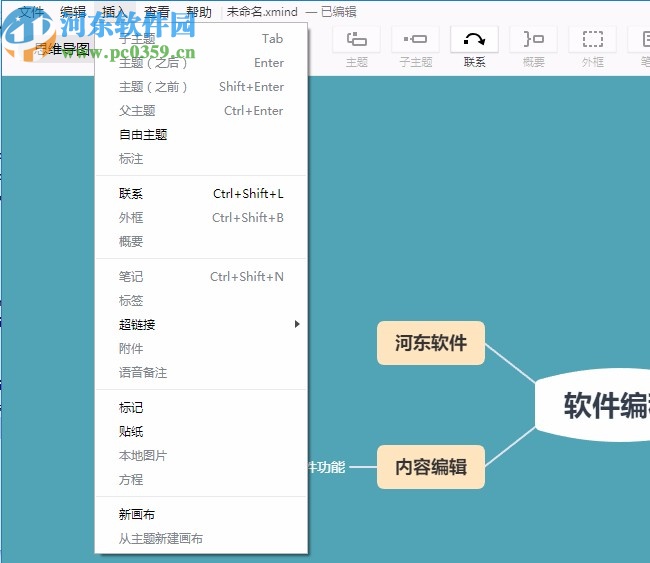
Task: Choose 标签 menu entry
Action: [x=201, y=301]
